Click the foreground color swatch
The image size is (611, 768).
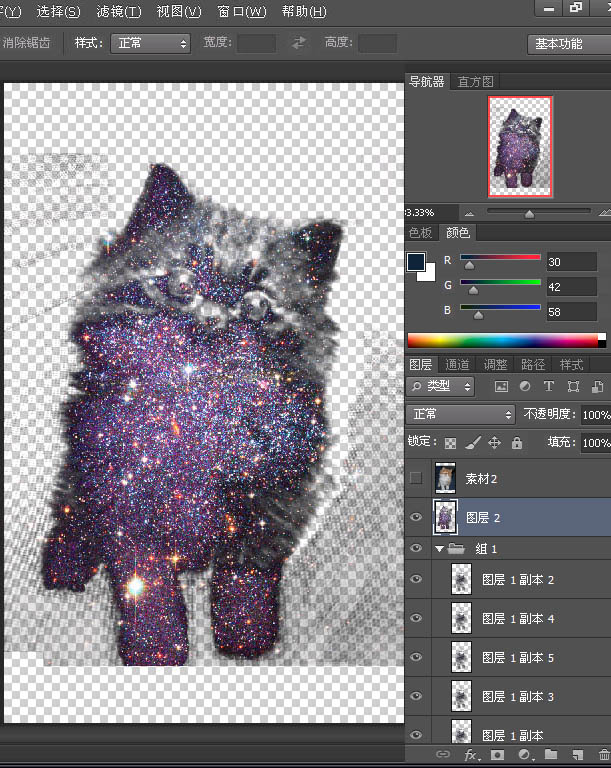tap(416, 262)
